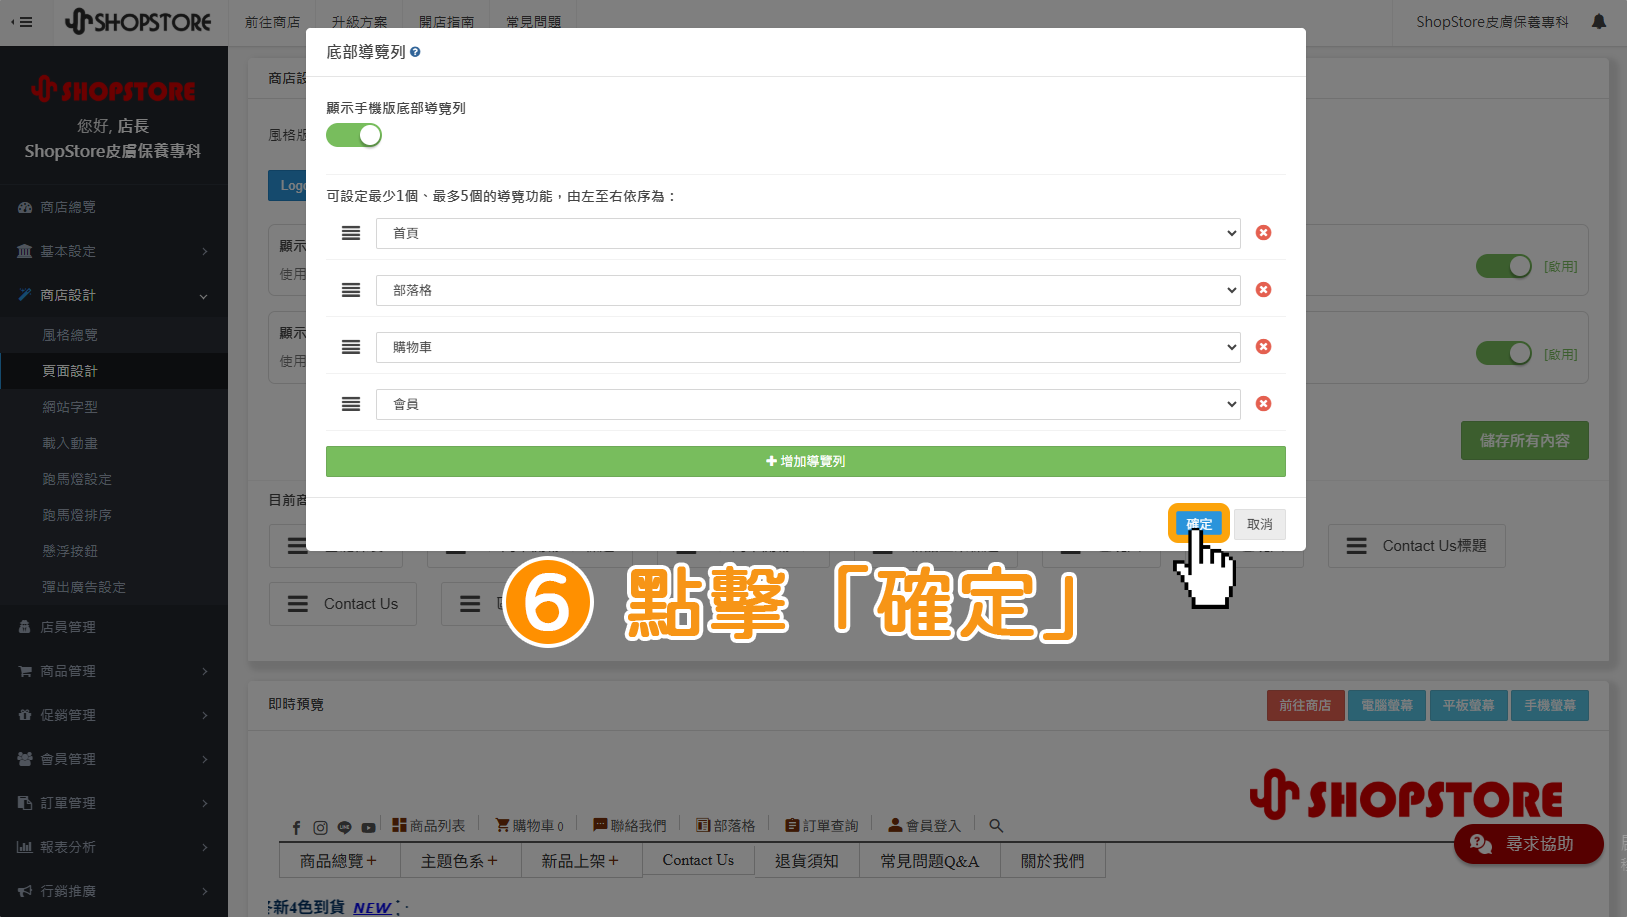Open the help icon next to 底部導覽列
Viewport: 1627px width, 917px height.
[x=415, y=52]
